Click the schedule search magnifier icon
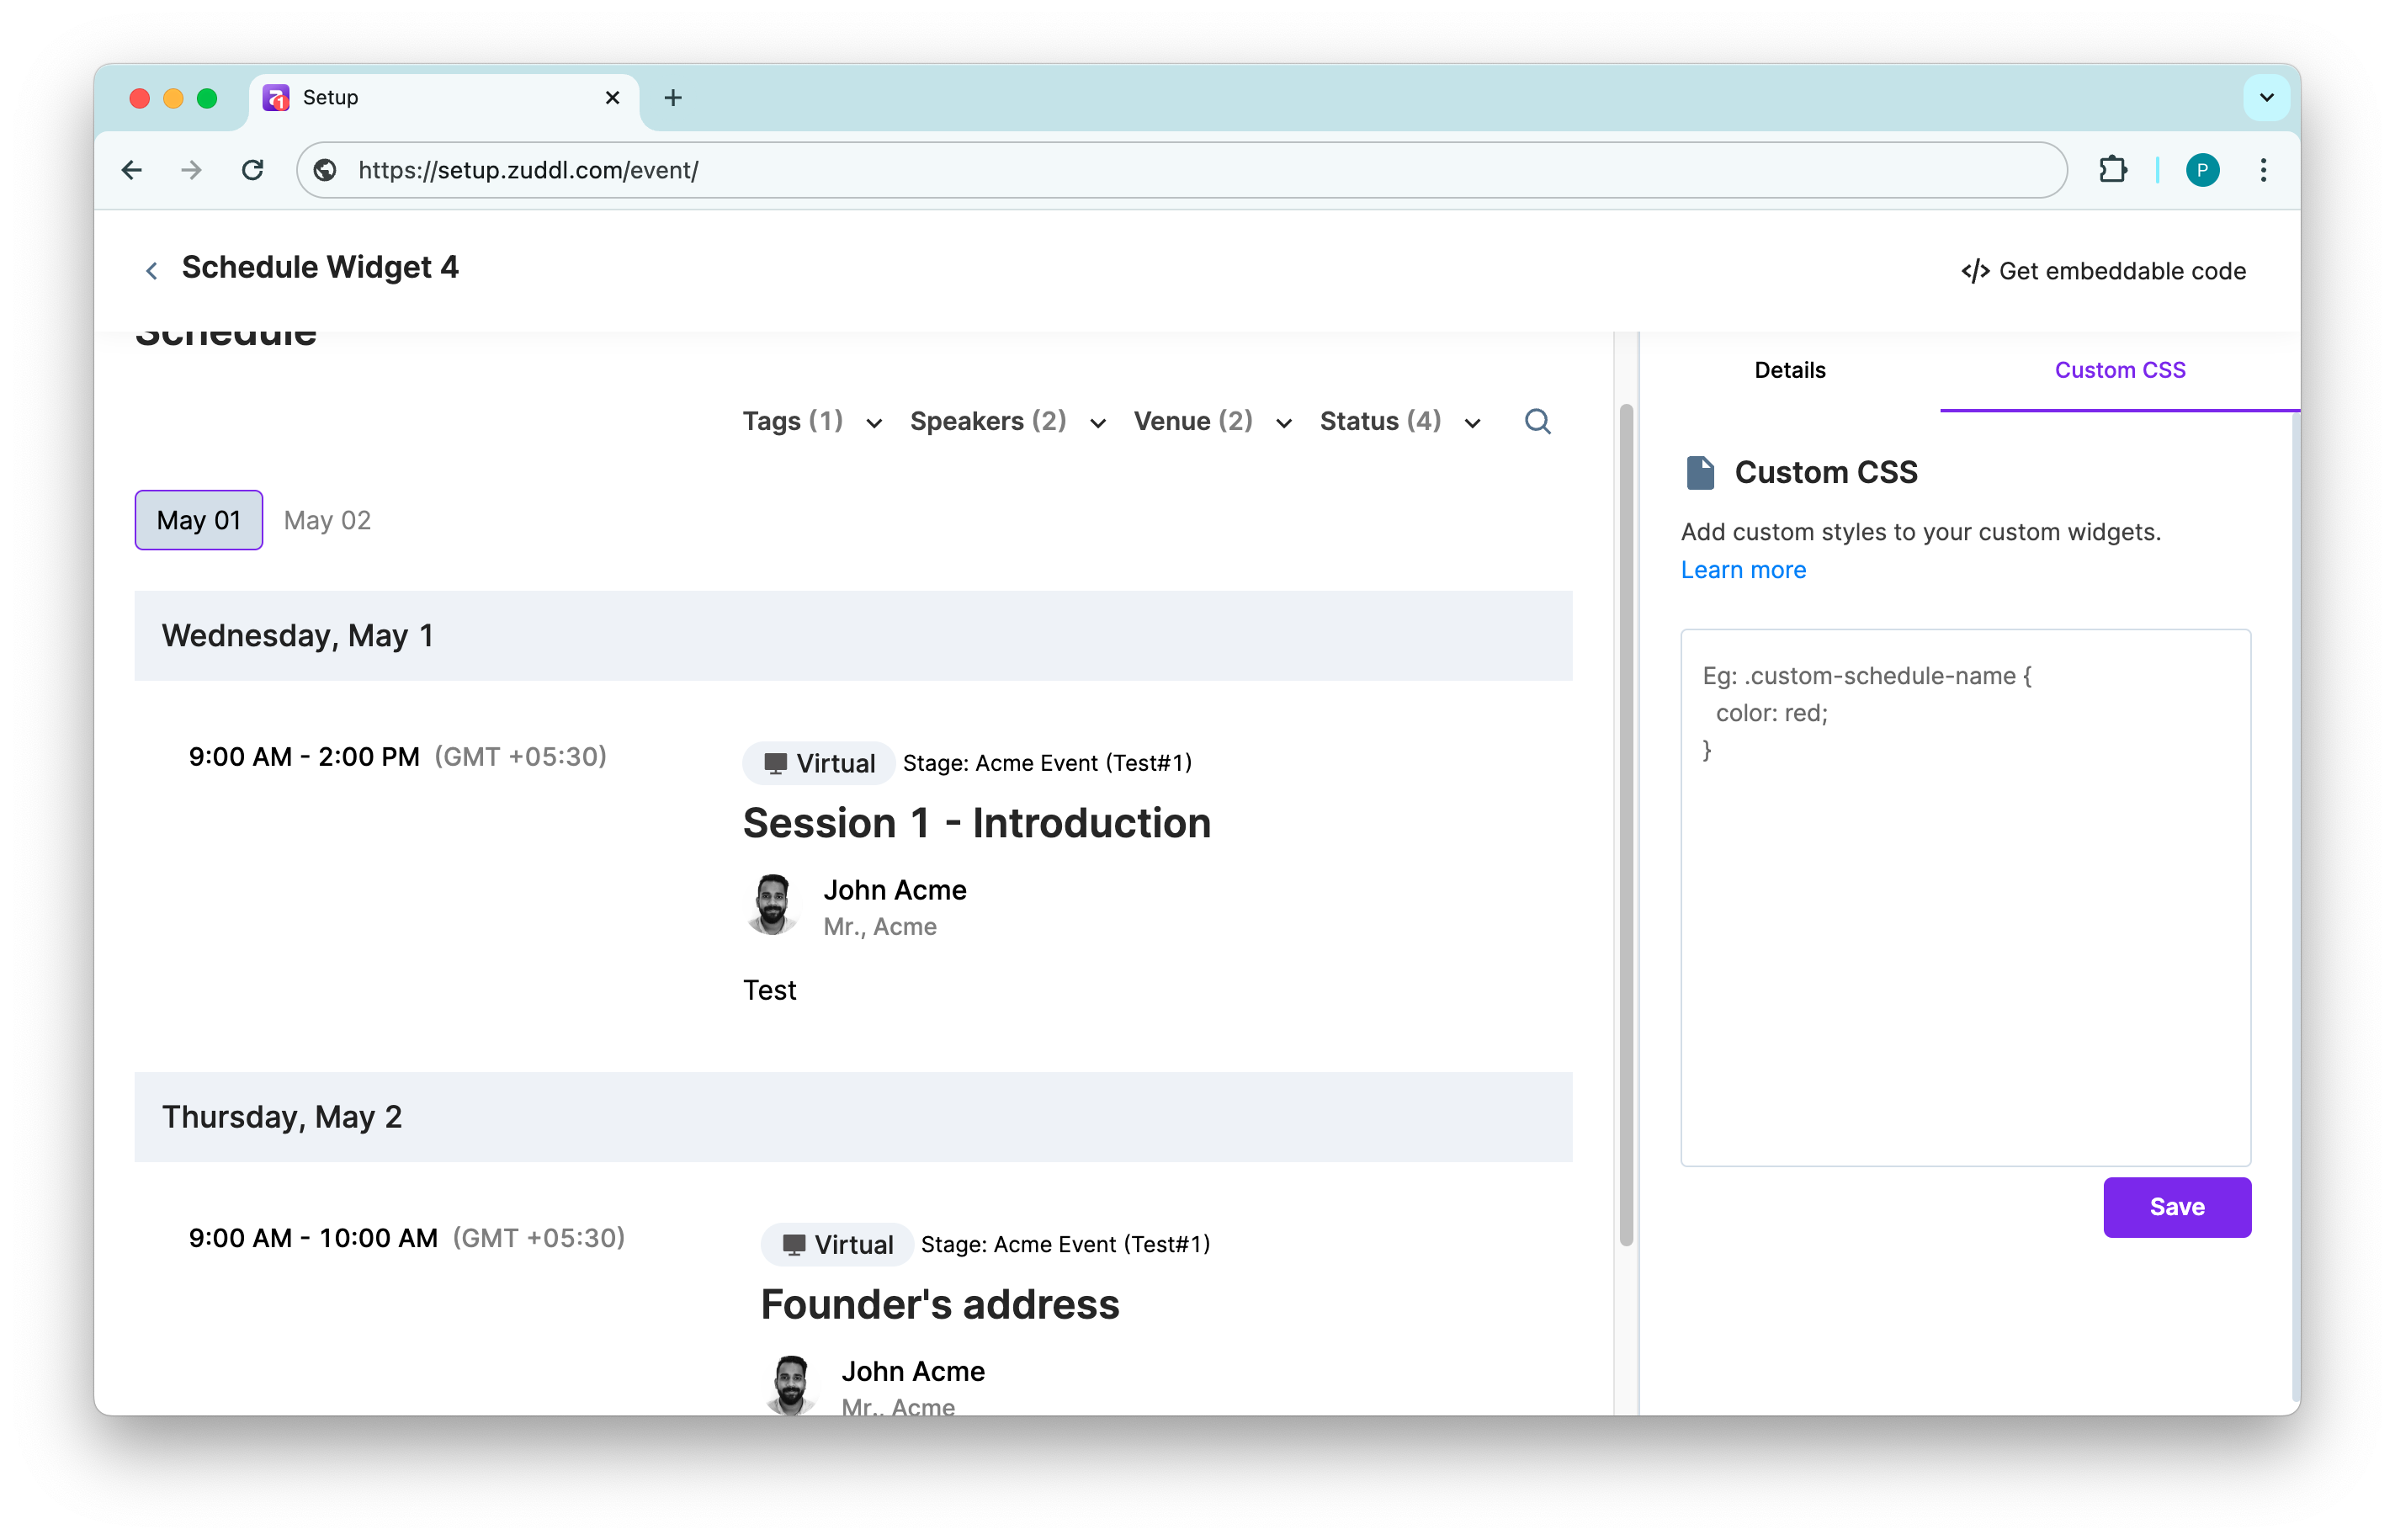Screen dimensions: 2395x1540 (x=1537, y=421)
